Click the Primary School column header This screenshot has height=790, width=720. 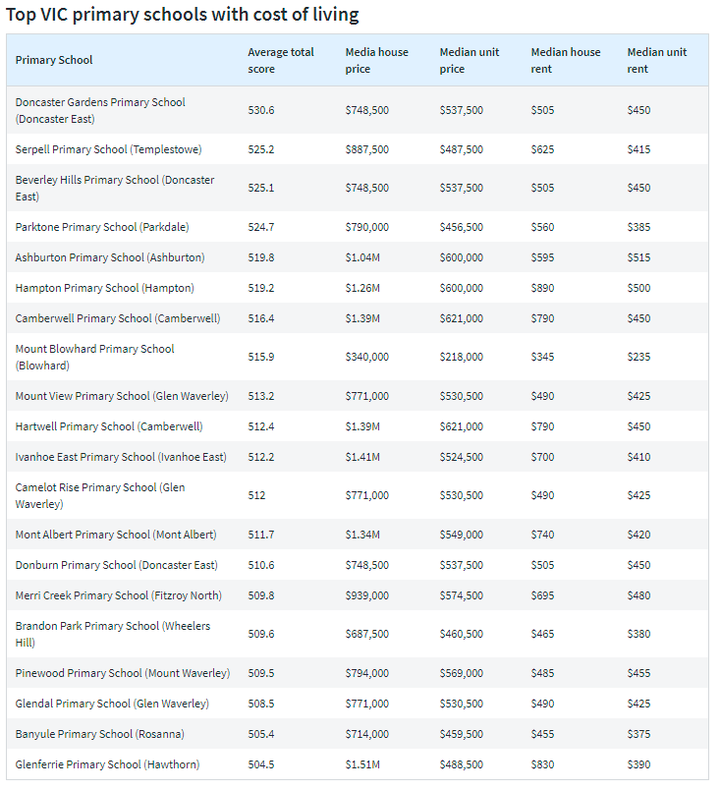pos(54,60)
